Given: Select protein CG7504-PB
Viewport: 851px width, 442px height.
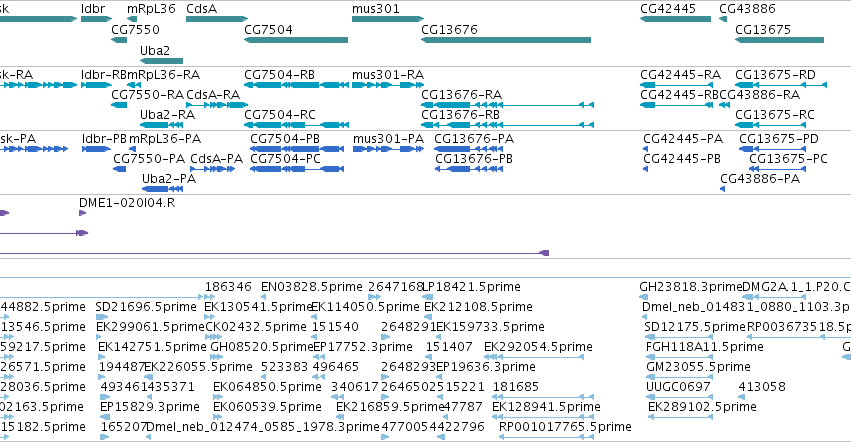Looking at the screenshot, I should point(297,149).
